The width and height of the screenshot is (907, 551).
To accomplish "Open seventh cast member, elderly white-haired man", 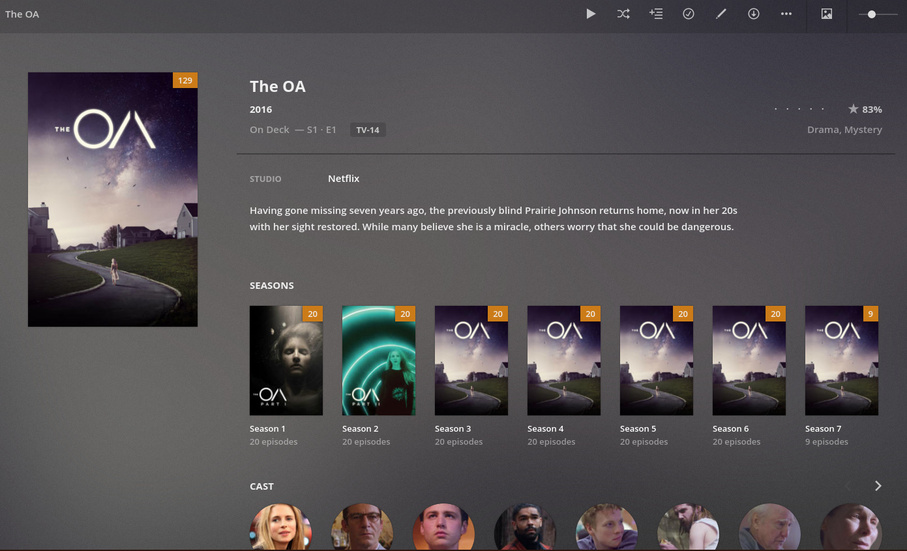I will click(x=769, y=527).
